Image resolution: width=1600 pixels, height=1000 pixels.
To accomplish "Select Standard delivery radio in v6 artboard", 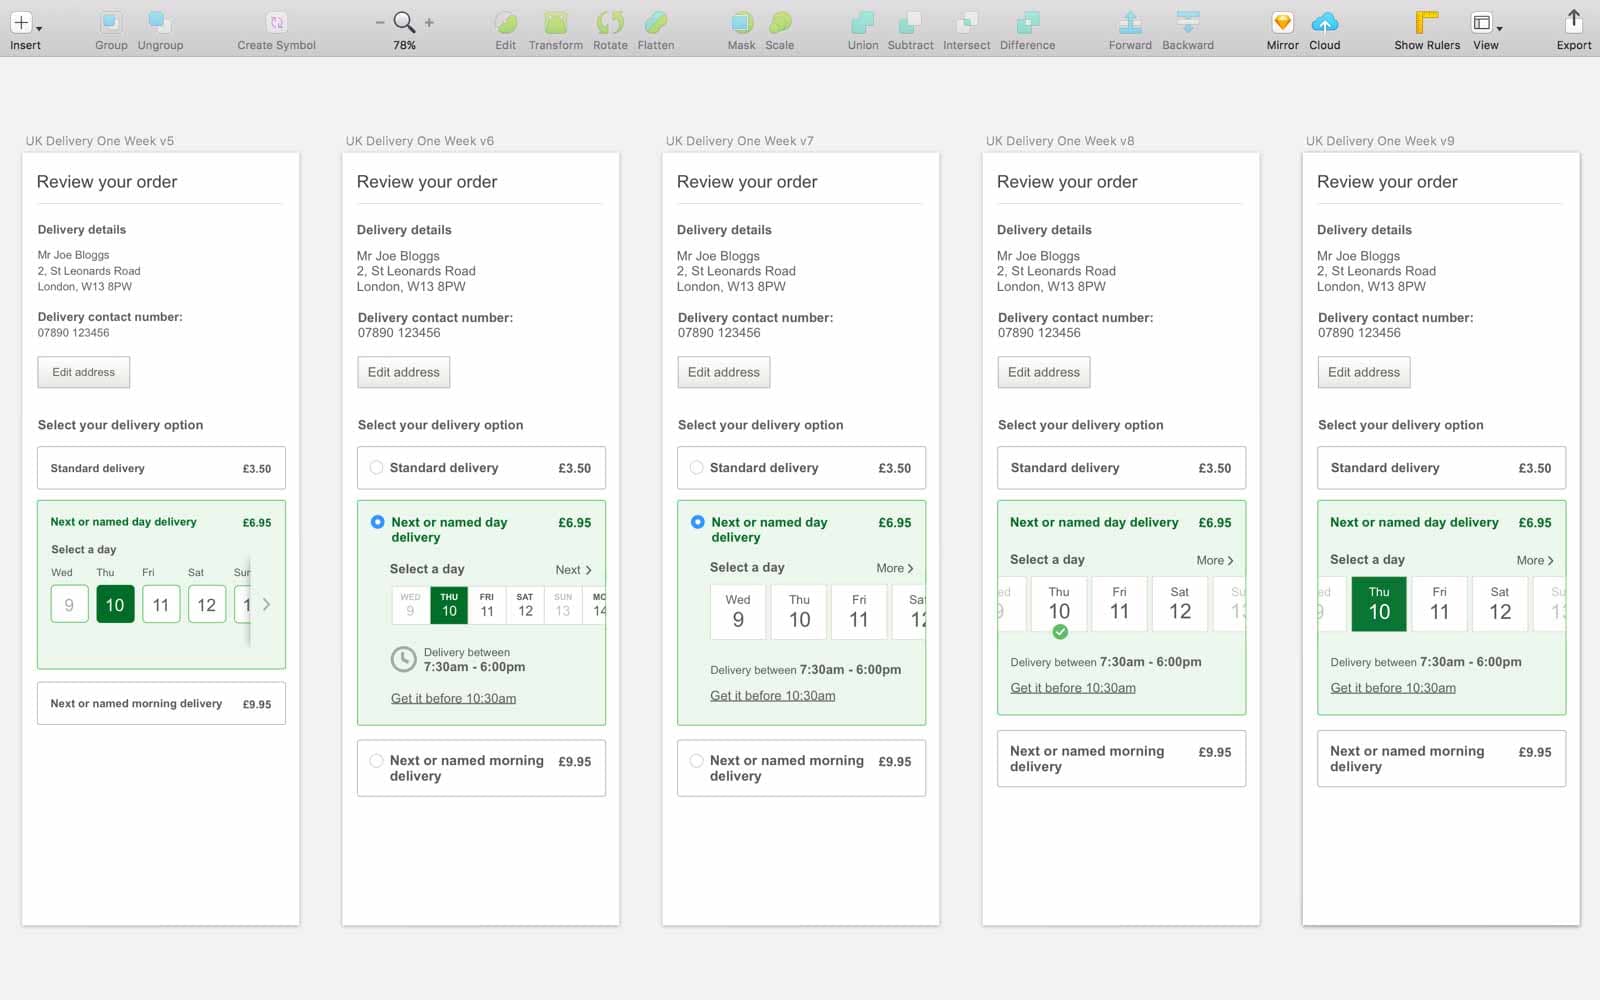I will (377, 468).
